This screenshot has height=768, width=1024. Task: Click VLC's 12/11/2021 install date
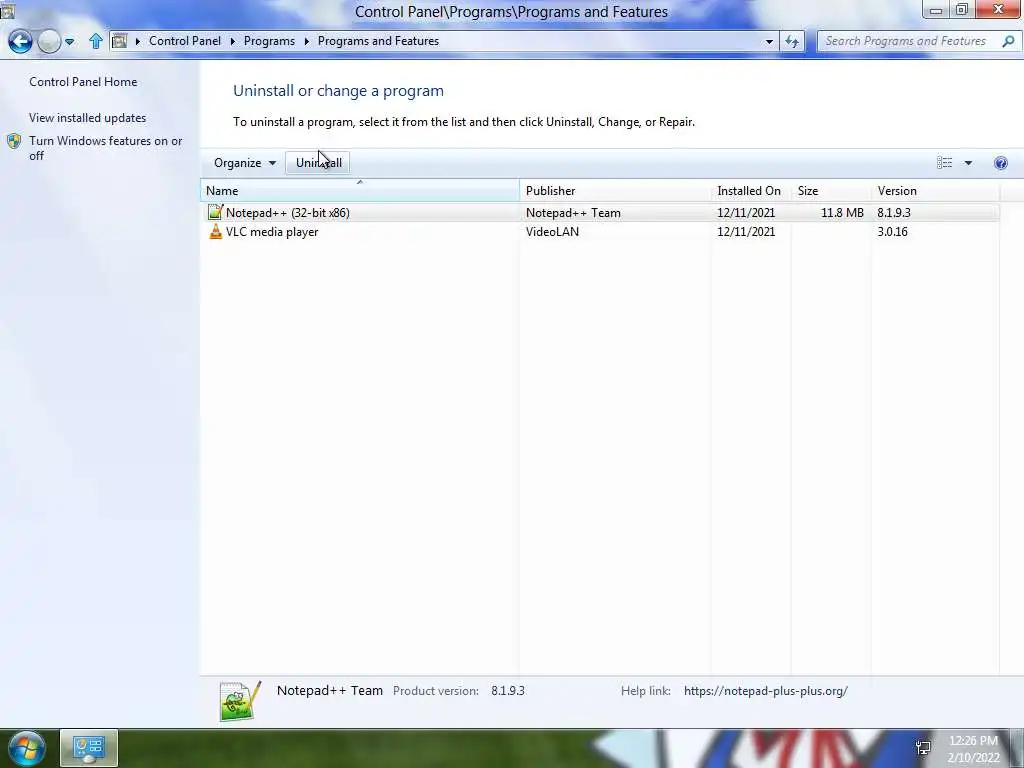[x=746, y=232]
